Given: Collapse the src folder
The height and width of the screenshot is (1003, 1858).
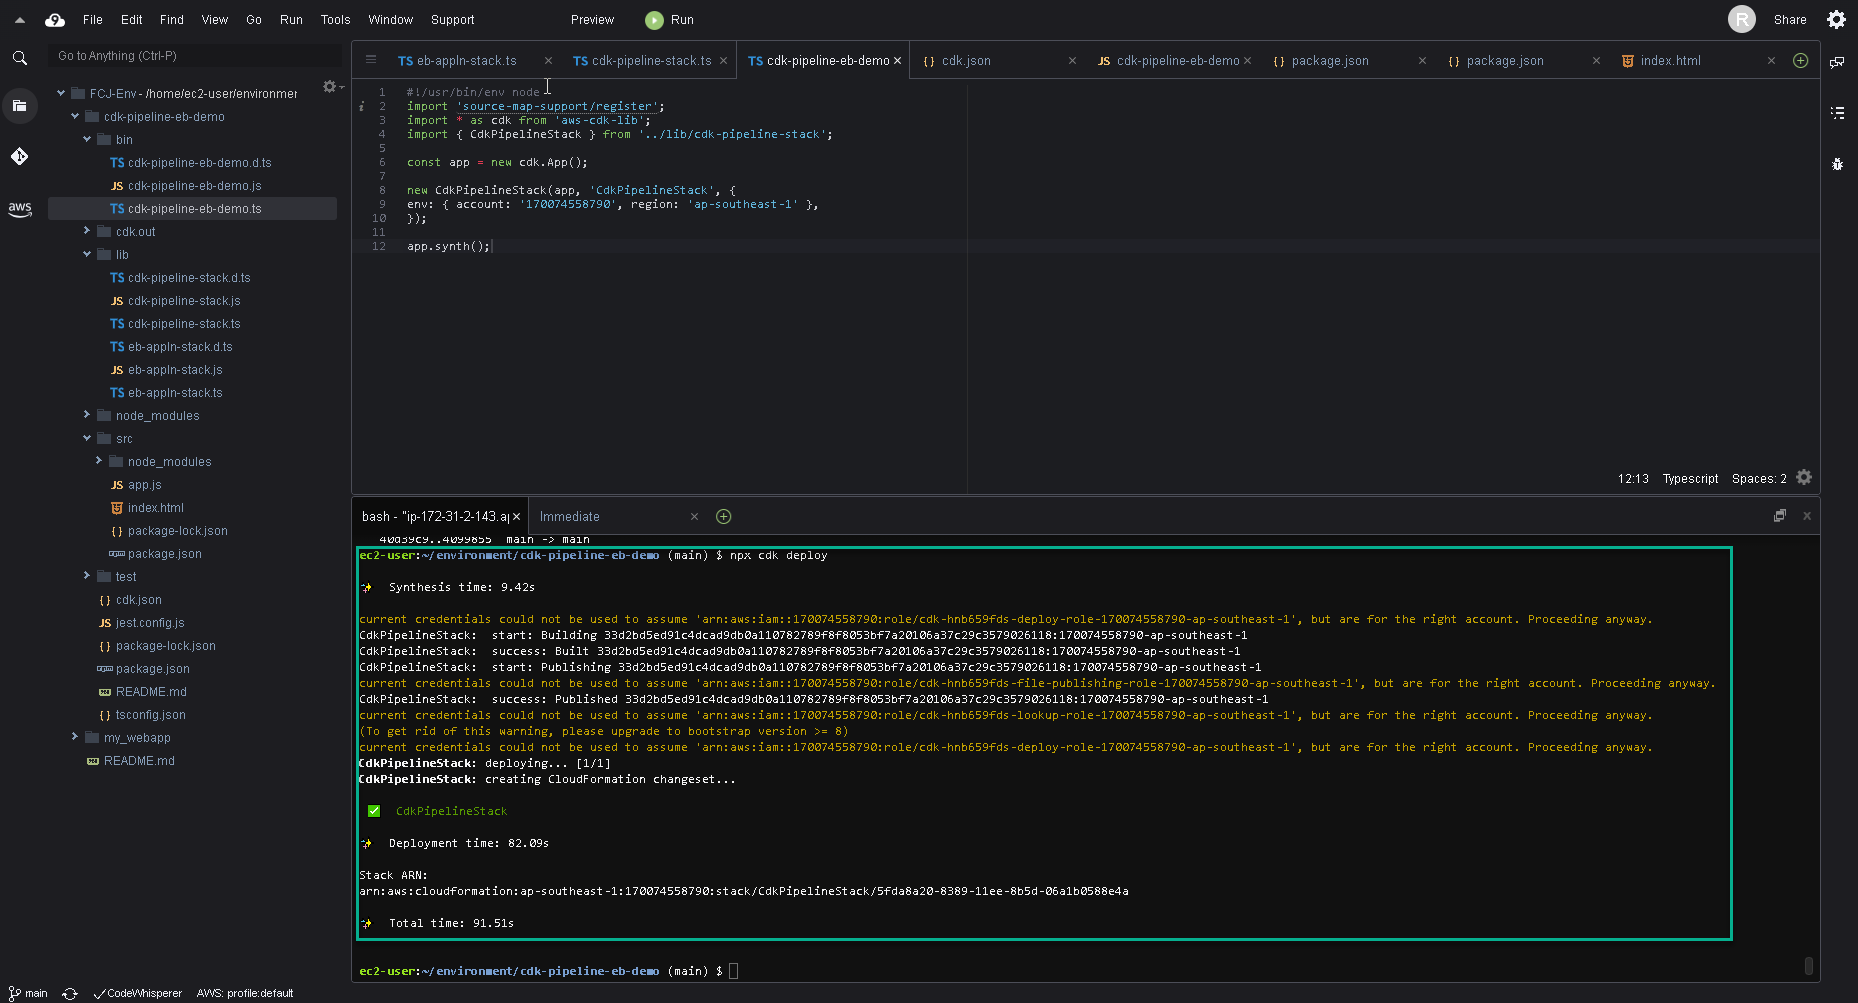Looking at the screenshot, I should coord(87,438).
